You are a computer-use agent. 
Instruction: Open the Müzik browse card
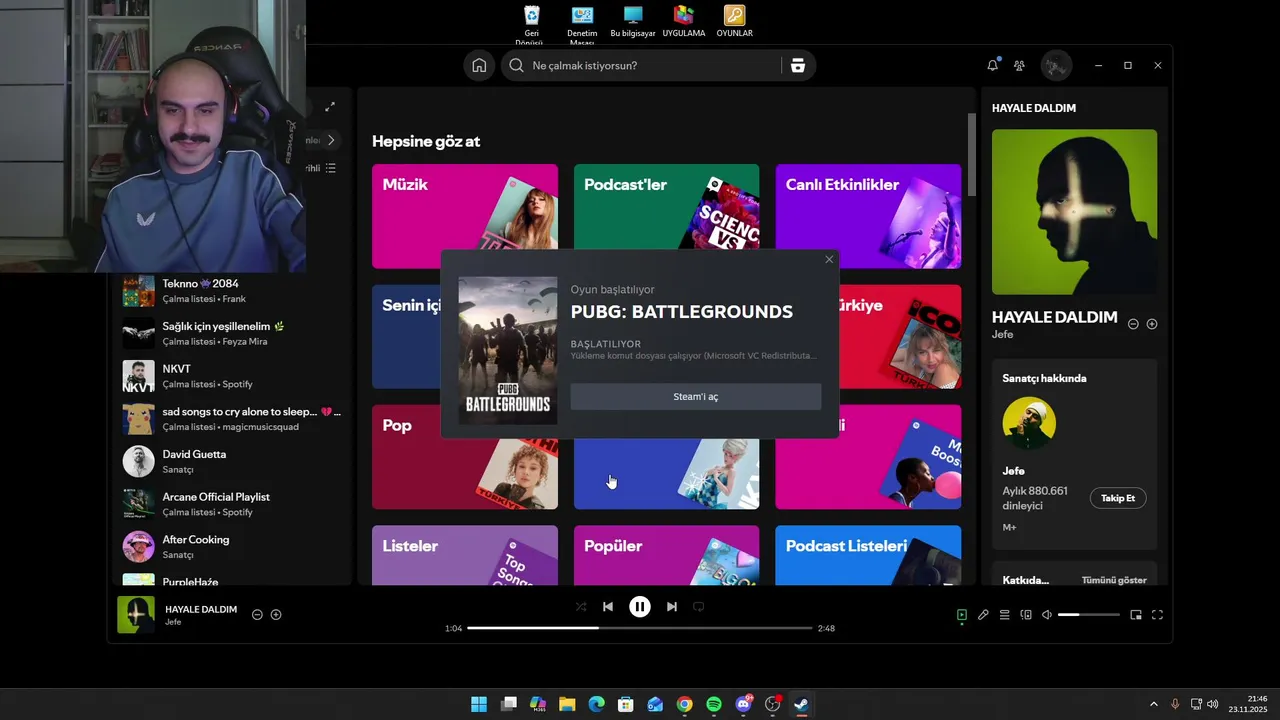pyautogui.click(x=465, y=216)
